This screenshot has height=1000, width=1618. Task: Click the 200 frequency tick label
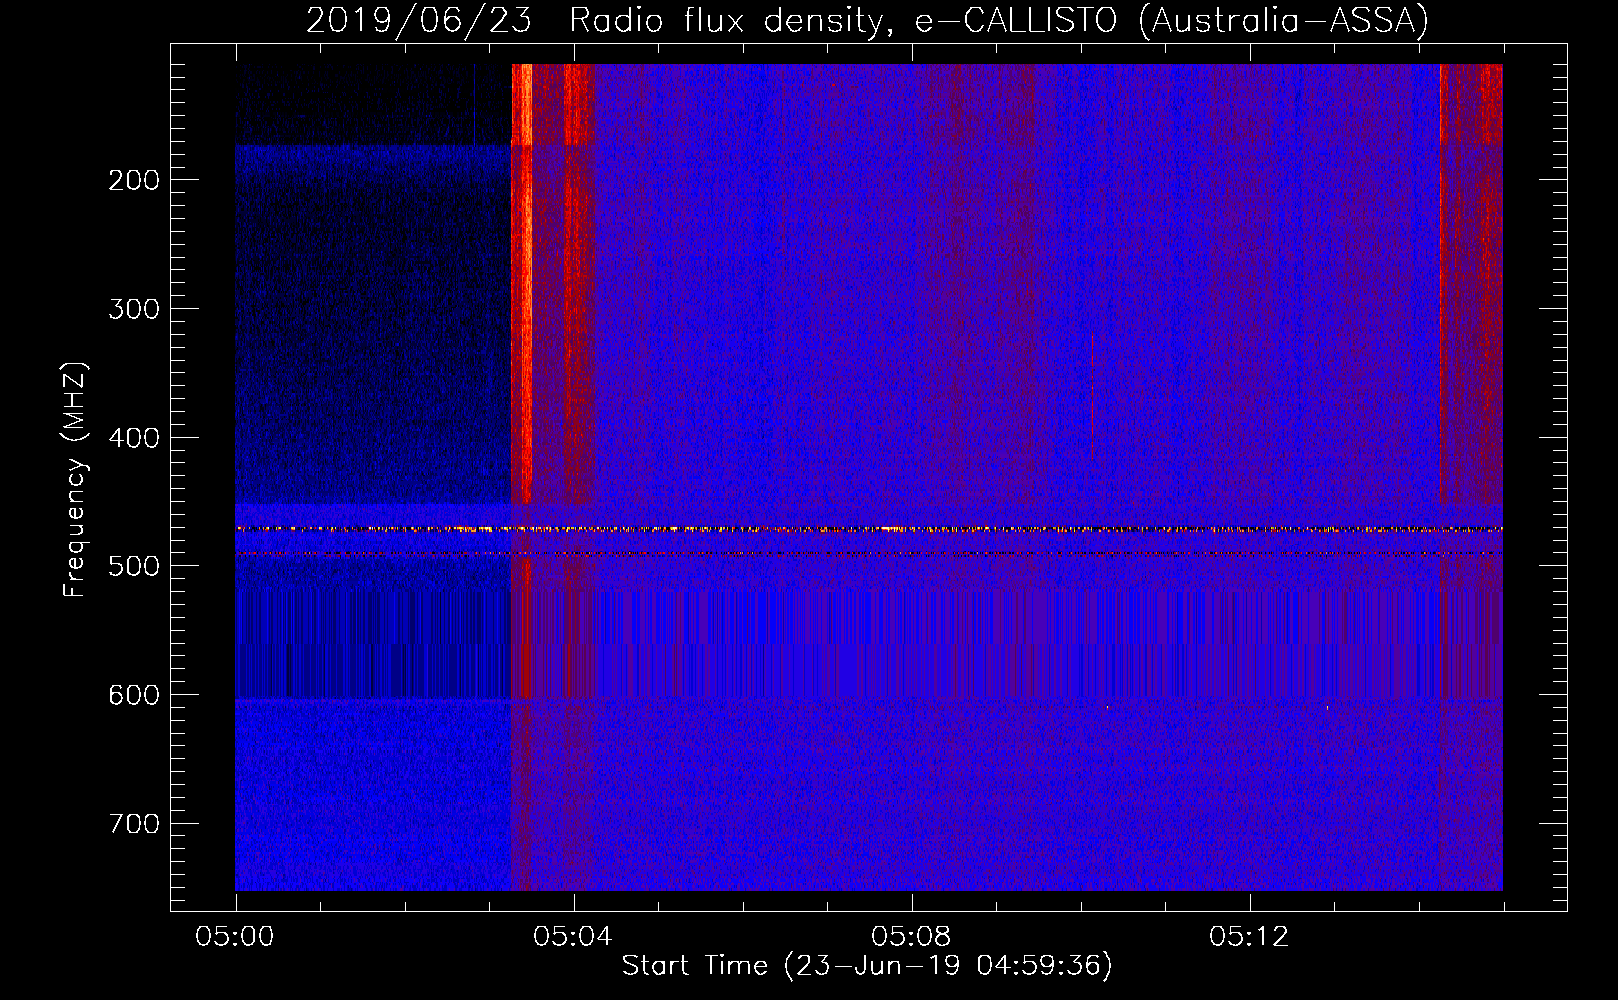134,180
